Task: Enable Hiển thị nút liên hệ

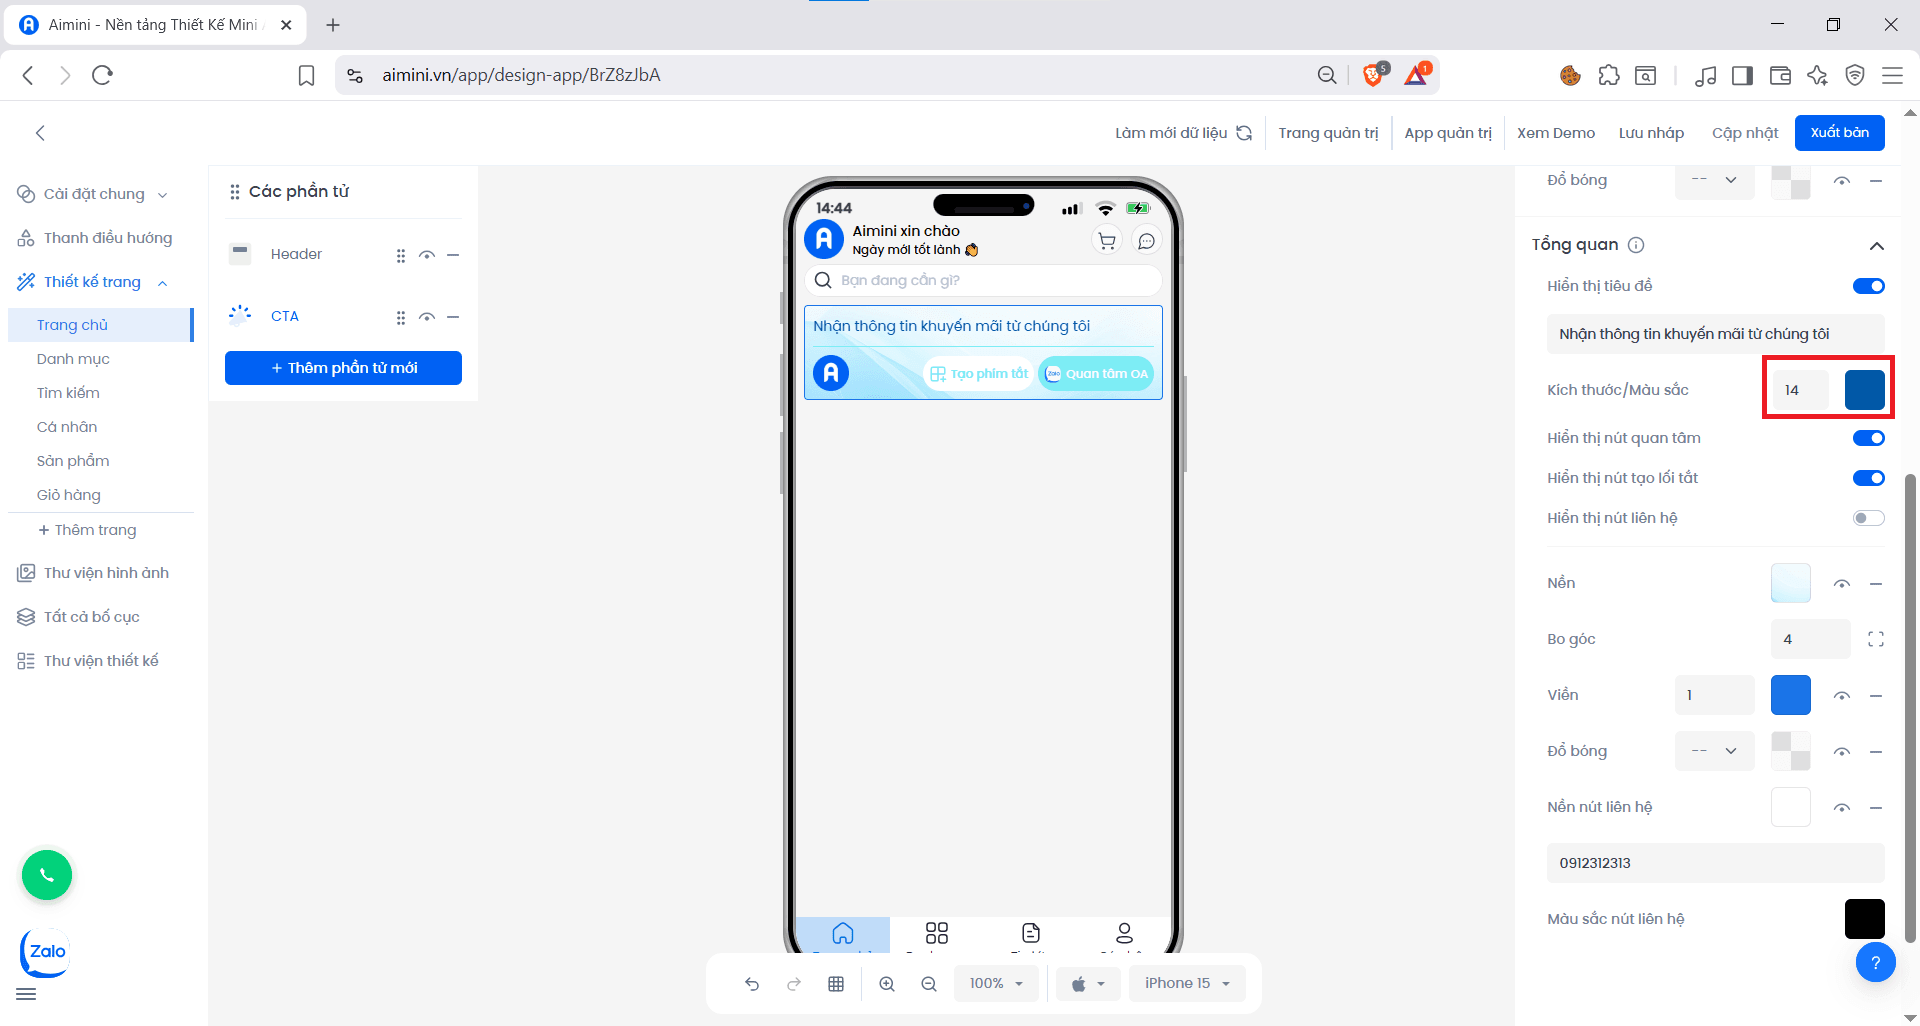Action: coord(1868,517)
